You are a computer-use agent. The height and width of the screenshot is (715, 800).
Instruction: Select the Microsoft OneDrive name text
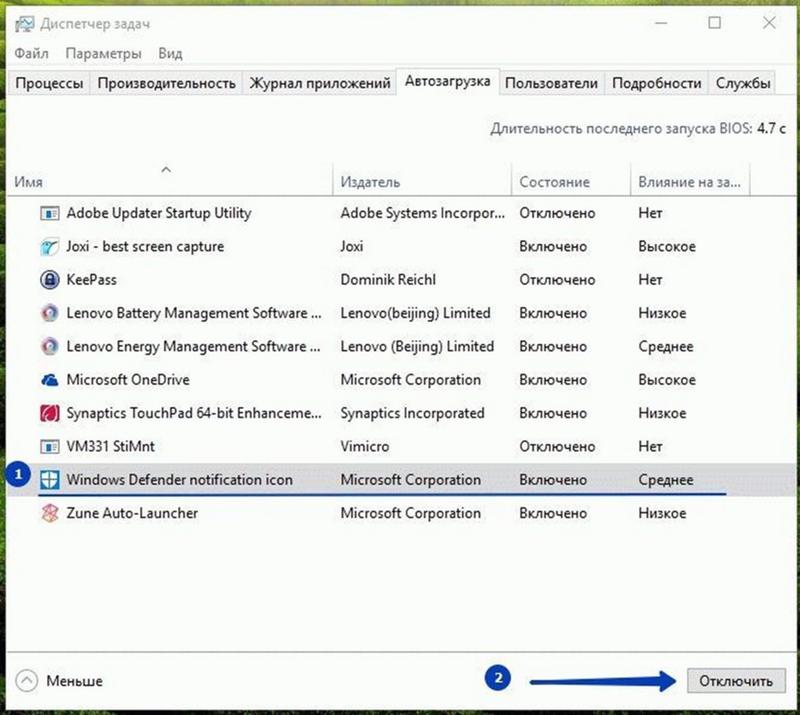(128, 380)
